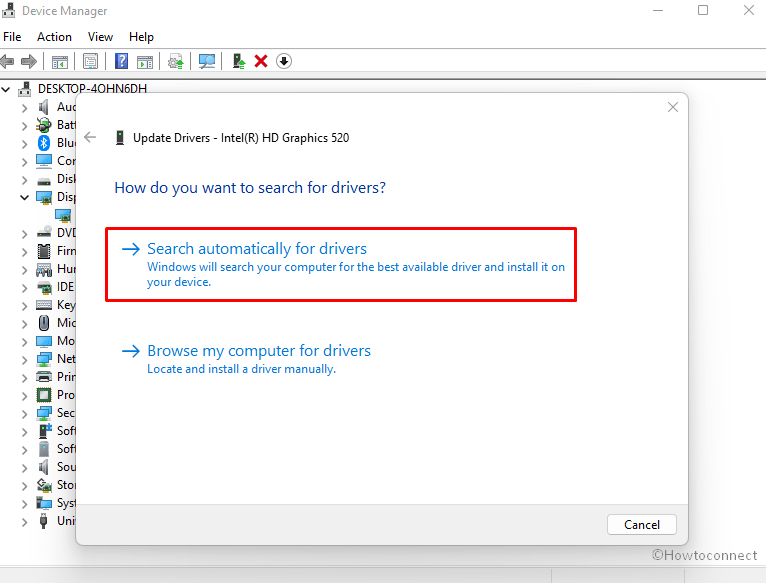Click the down-arrow Disable device toolbar icon
This screenshot has height=583, width=766.
[x=284, y=61]
